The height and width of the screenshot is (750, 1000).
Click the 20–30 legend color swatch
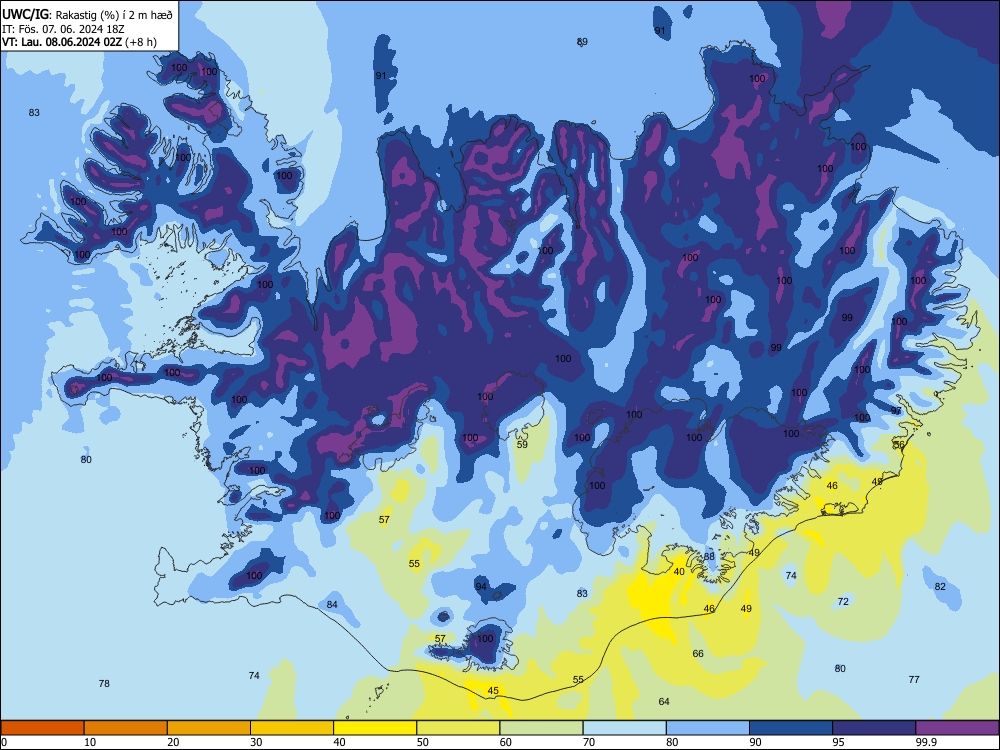coord(209,728)
